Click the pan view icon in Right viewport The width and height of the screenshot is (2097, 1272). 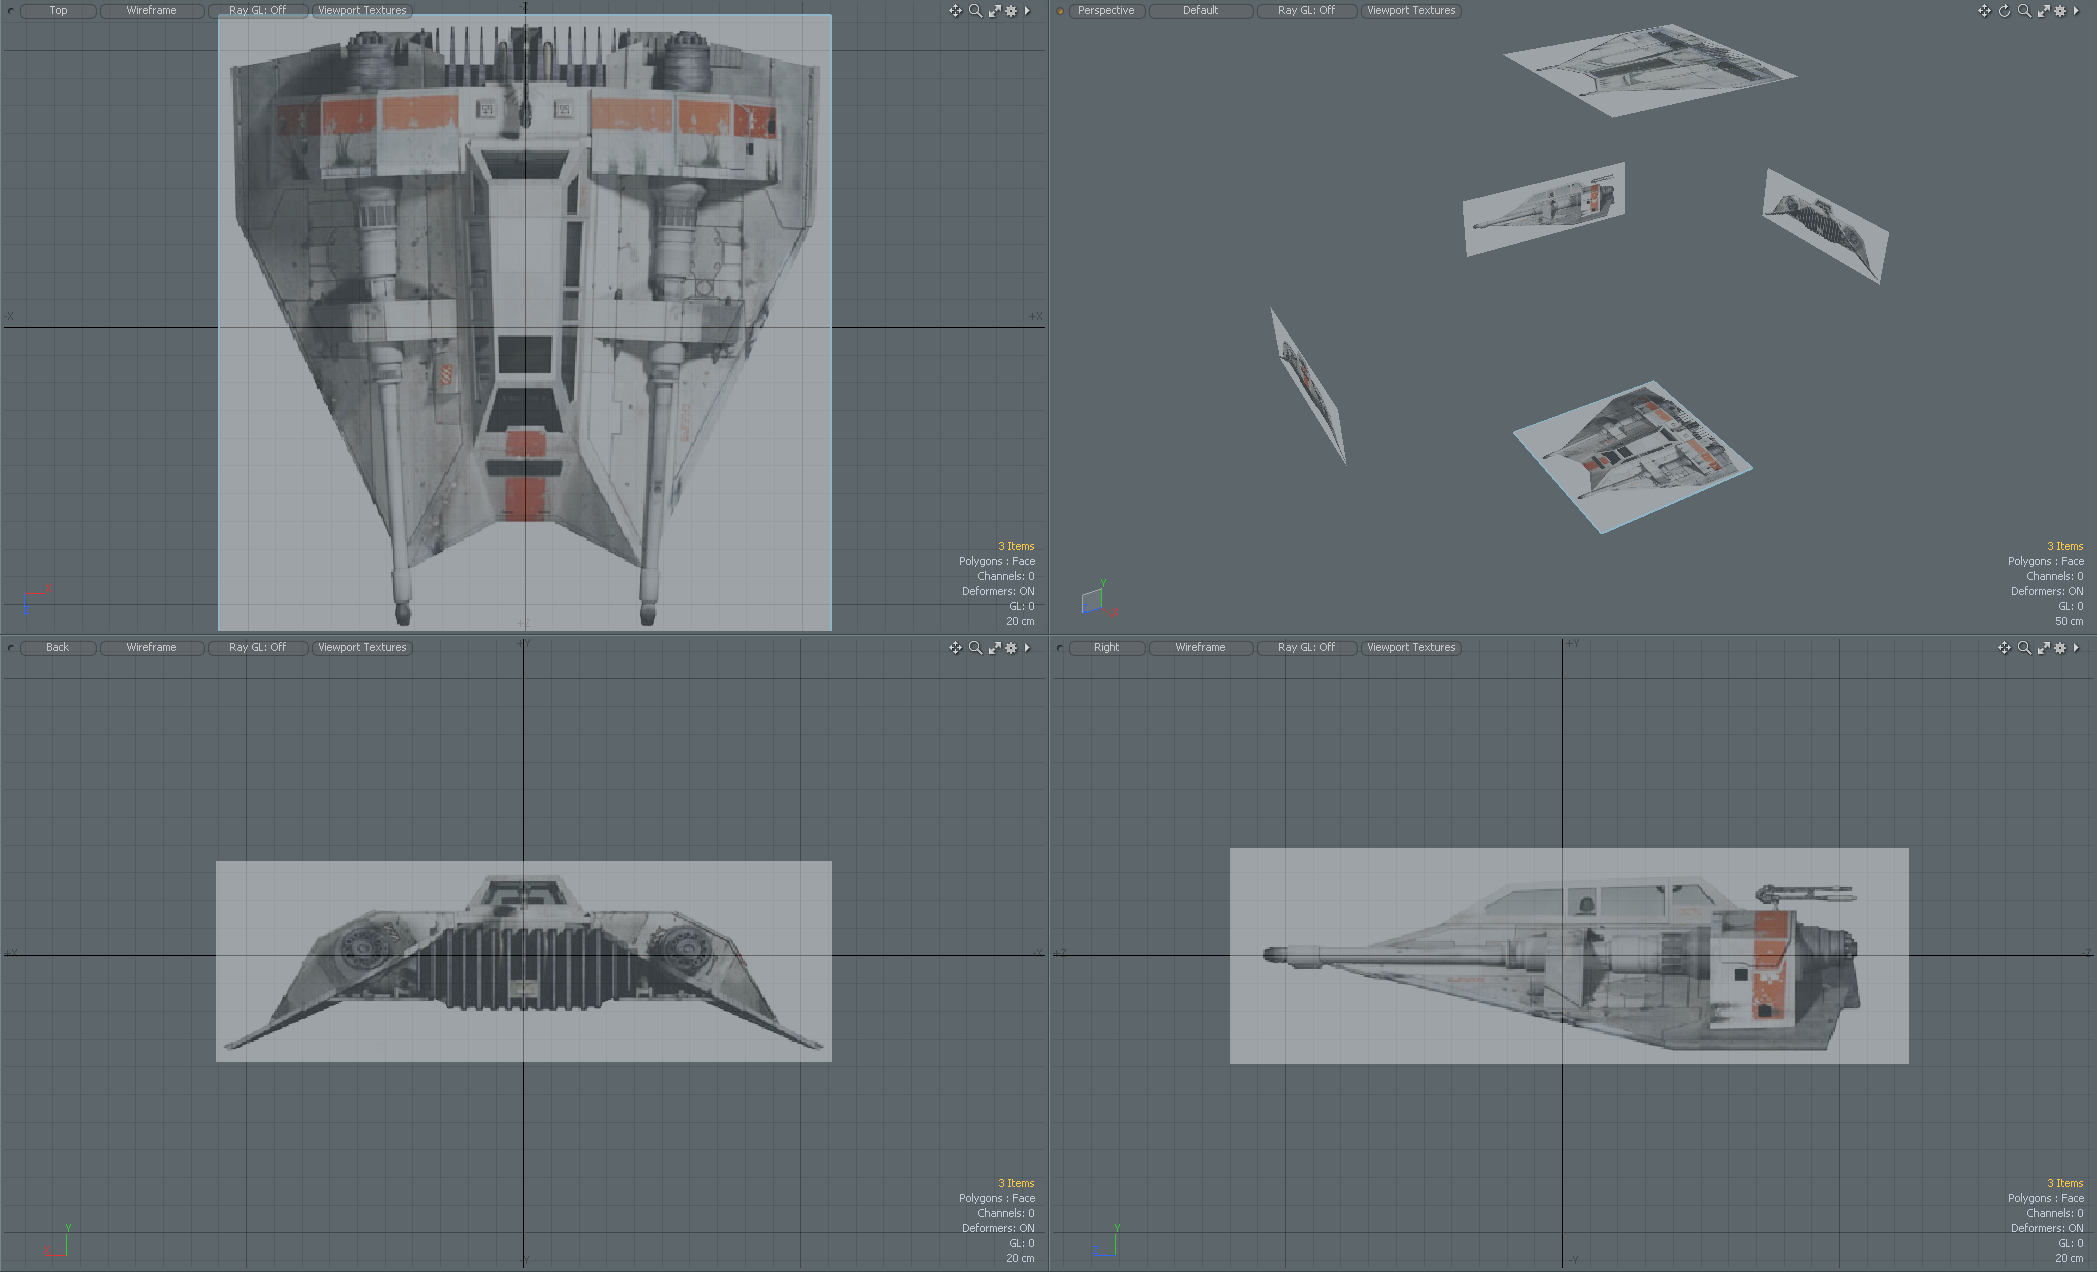click(x=2004, y=648)
